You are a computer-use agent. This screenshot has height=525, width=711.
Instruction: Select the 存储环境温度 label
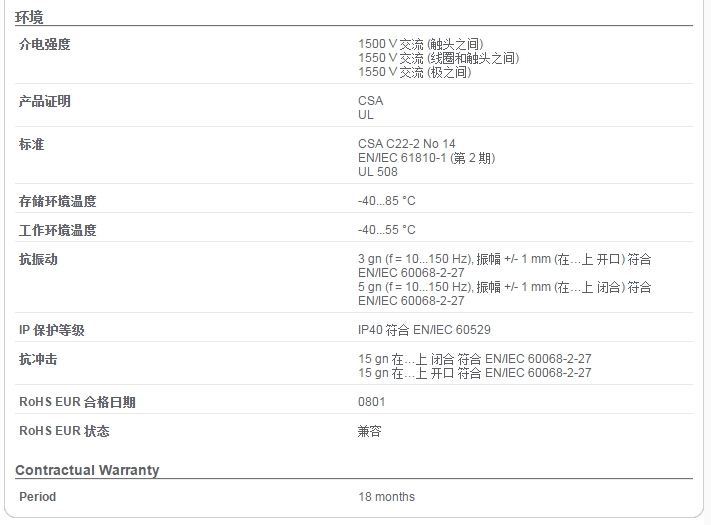point(58,201)
